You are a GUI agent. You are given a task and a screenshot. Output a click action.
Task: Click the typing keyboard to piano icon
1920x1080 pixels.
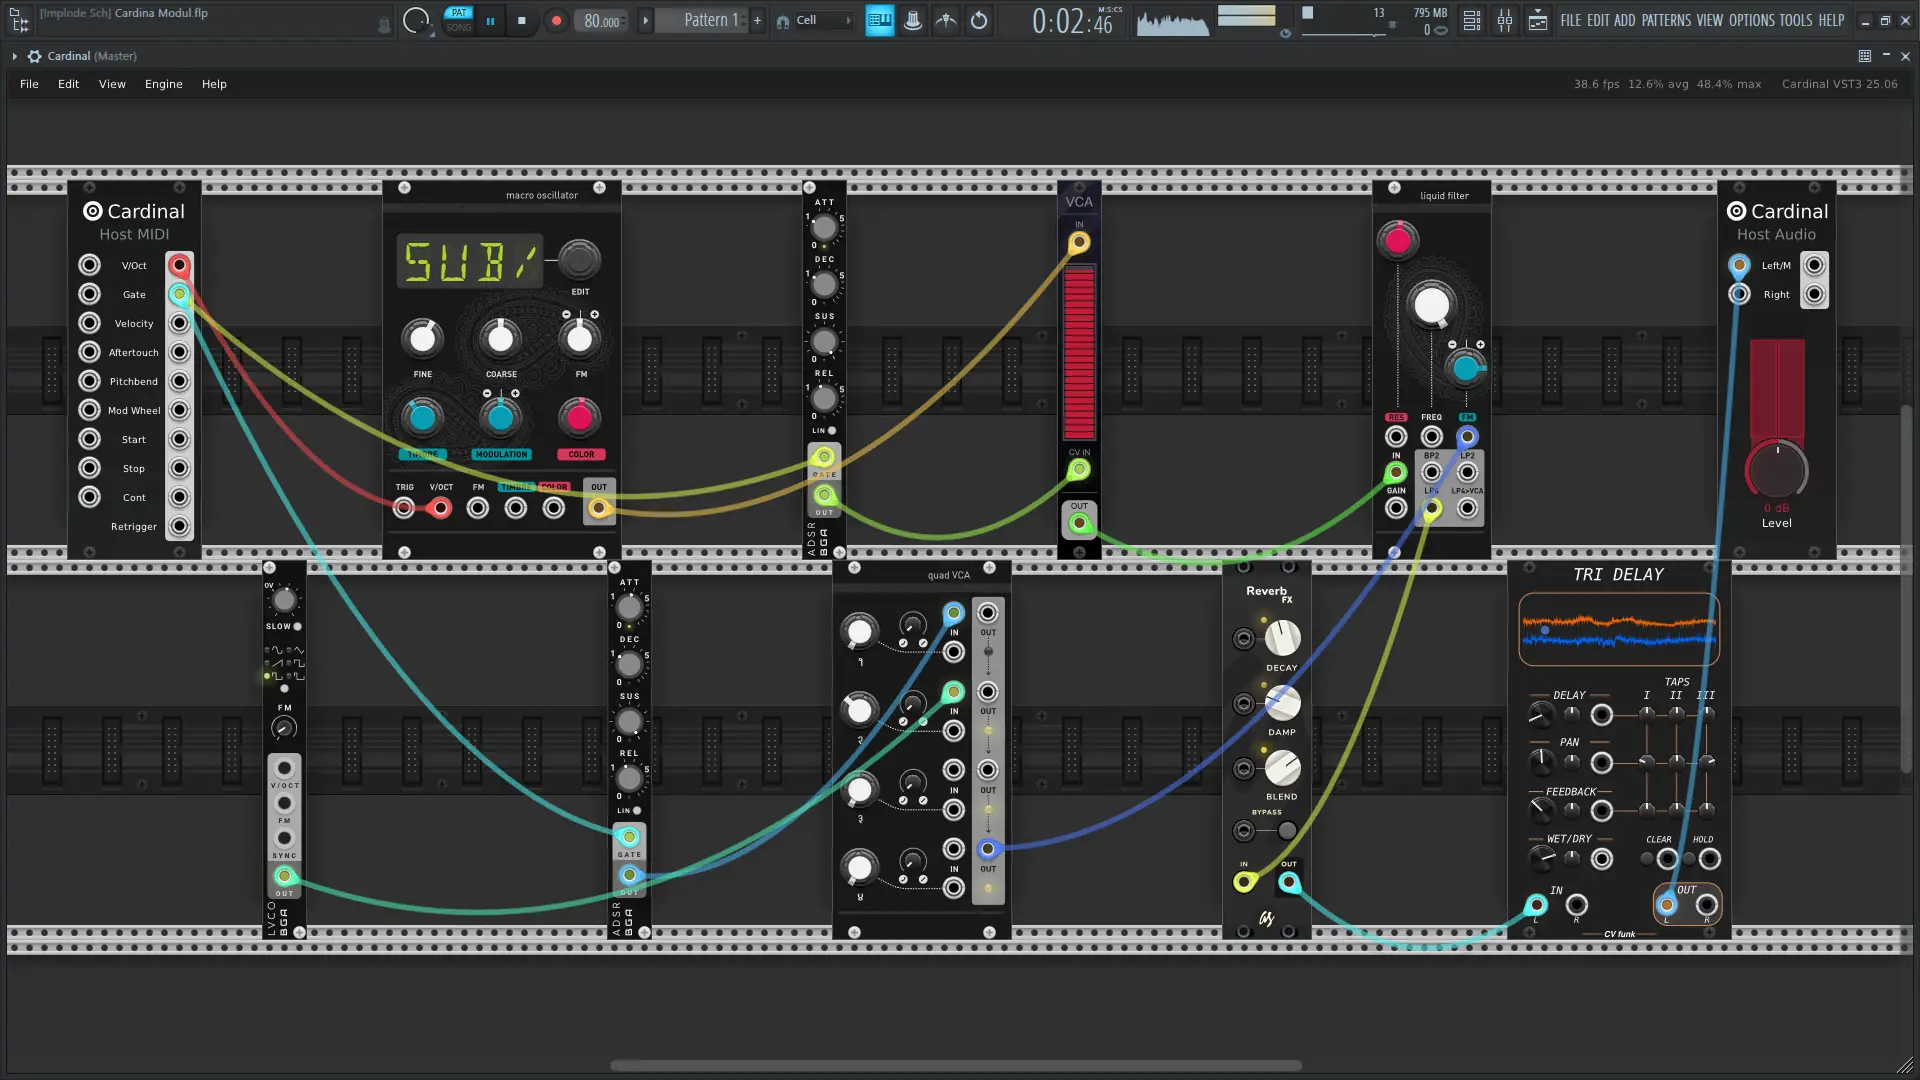click(x=880, y=20)
